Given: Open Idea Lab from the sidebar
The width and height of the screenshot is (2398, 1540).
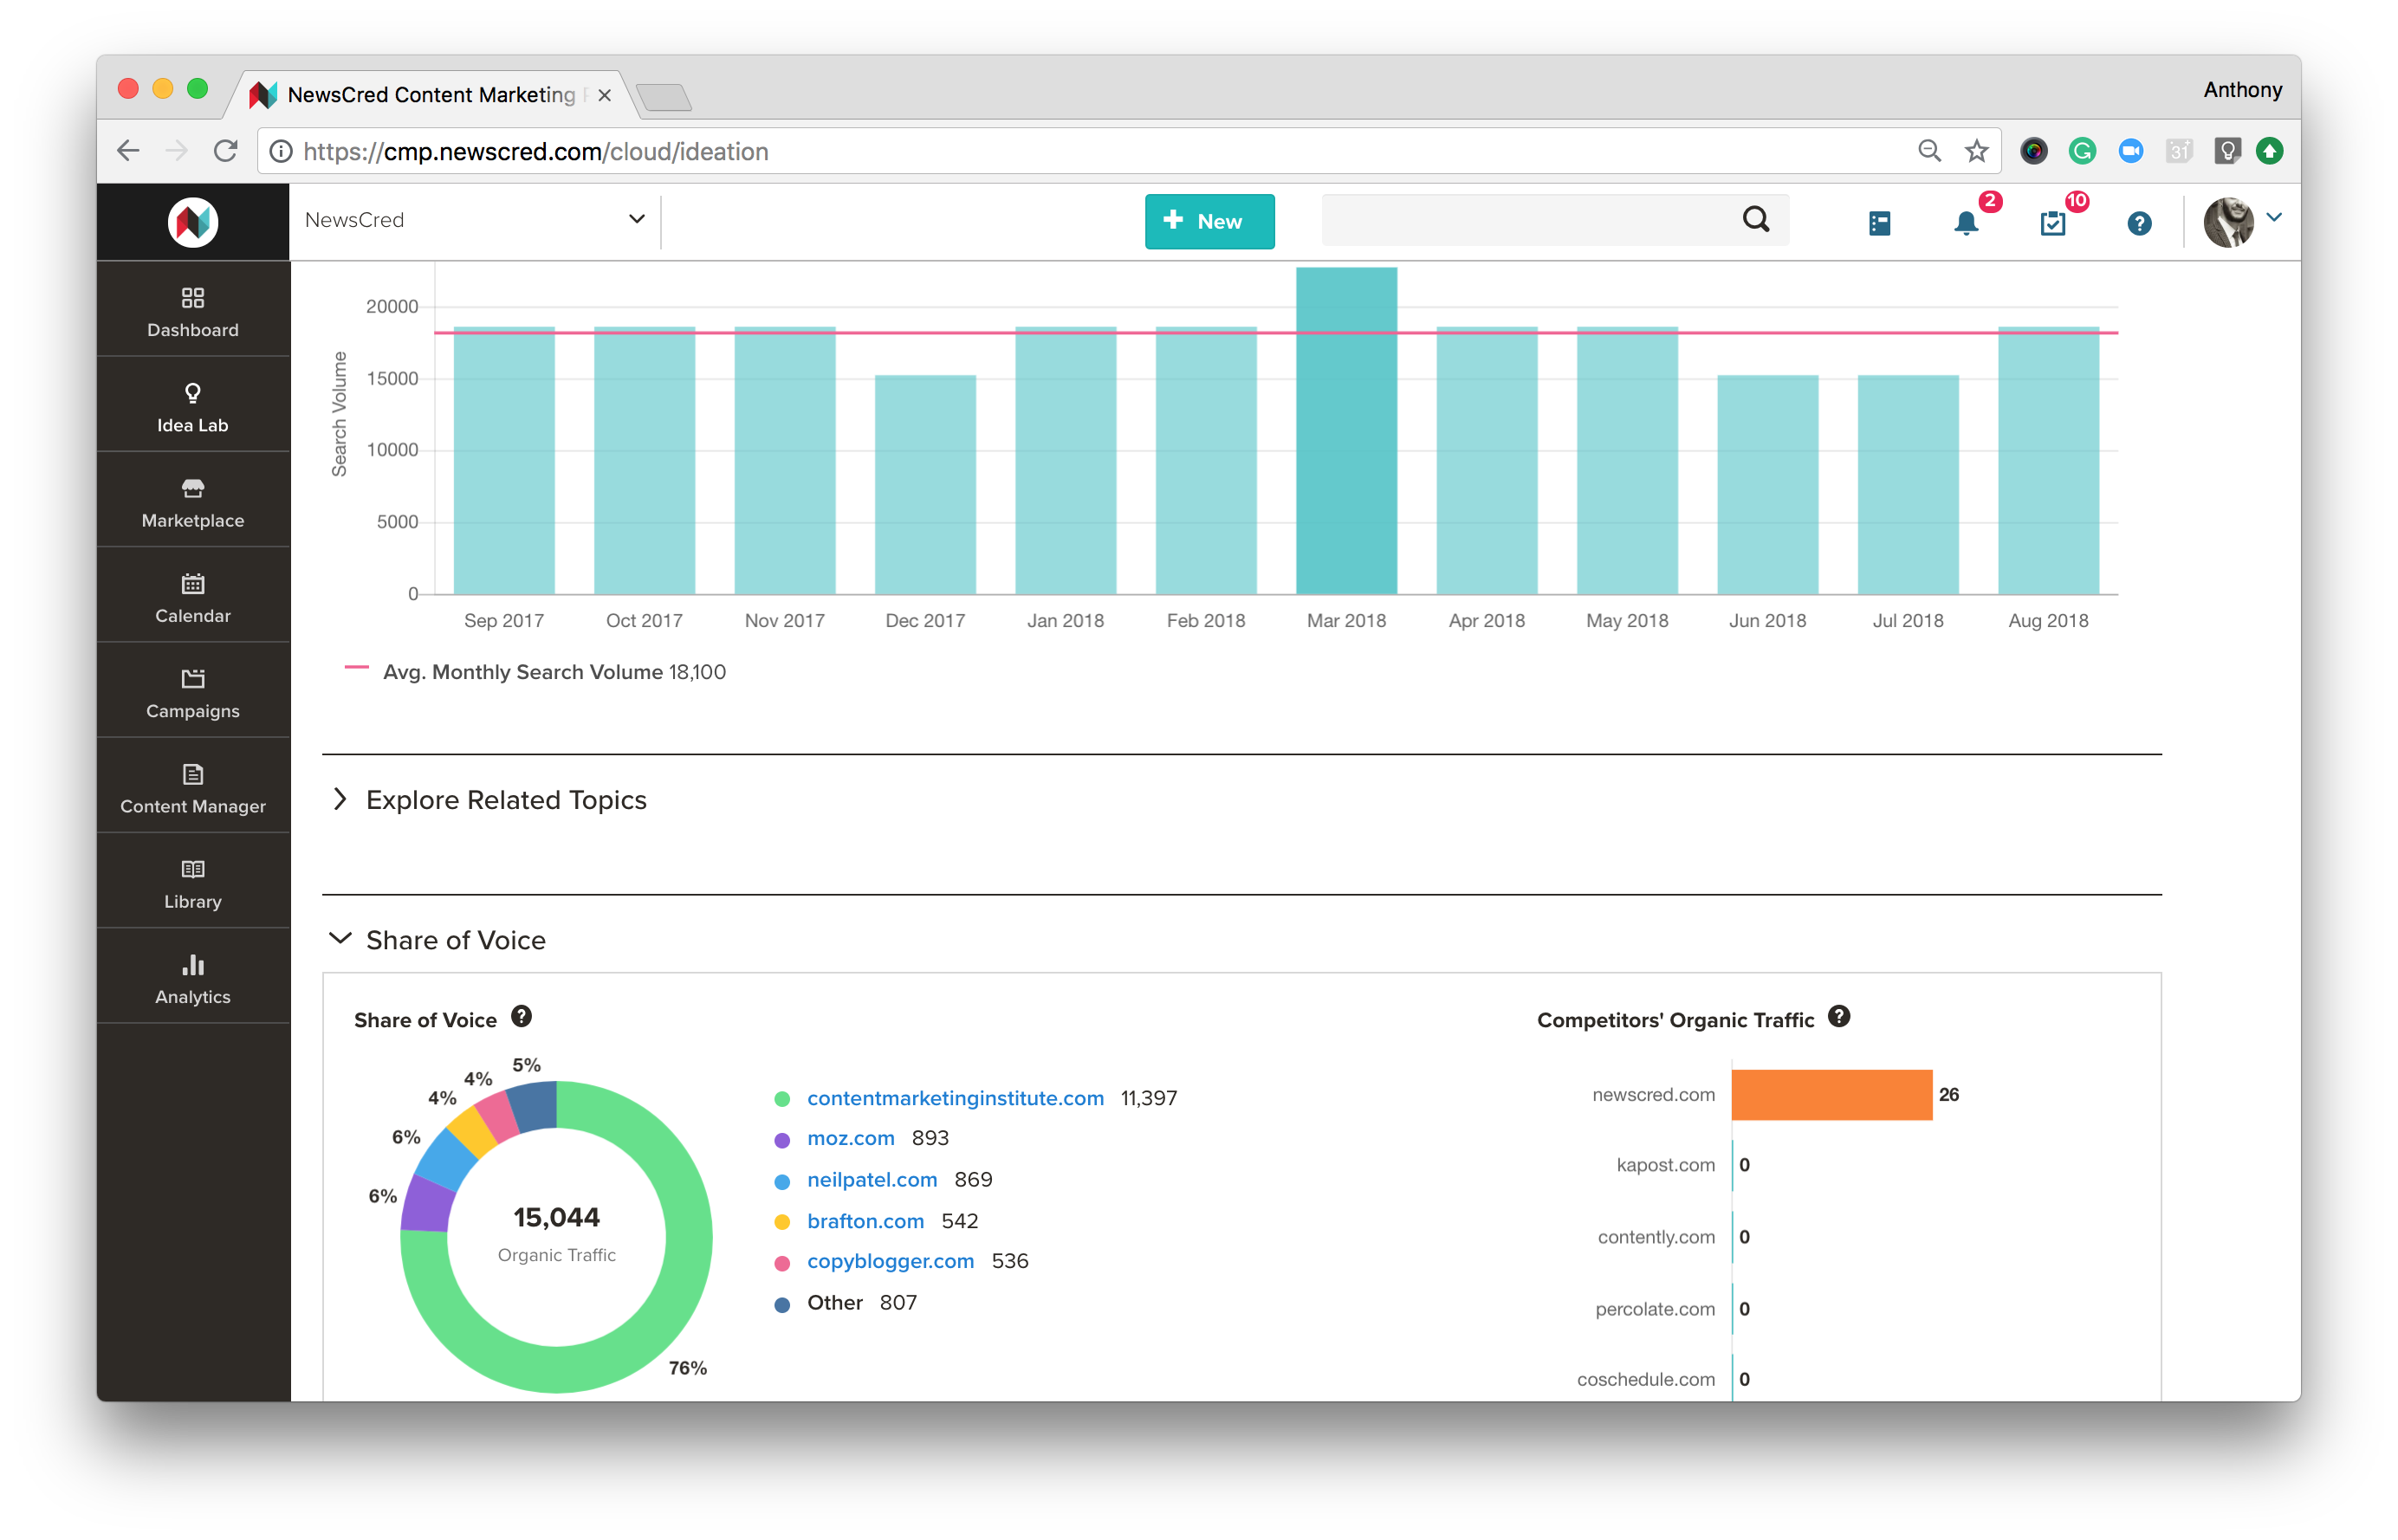Looking at the screenshot, I should point(193,408).
